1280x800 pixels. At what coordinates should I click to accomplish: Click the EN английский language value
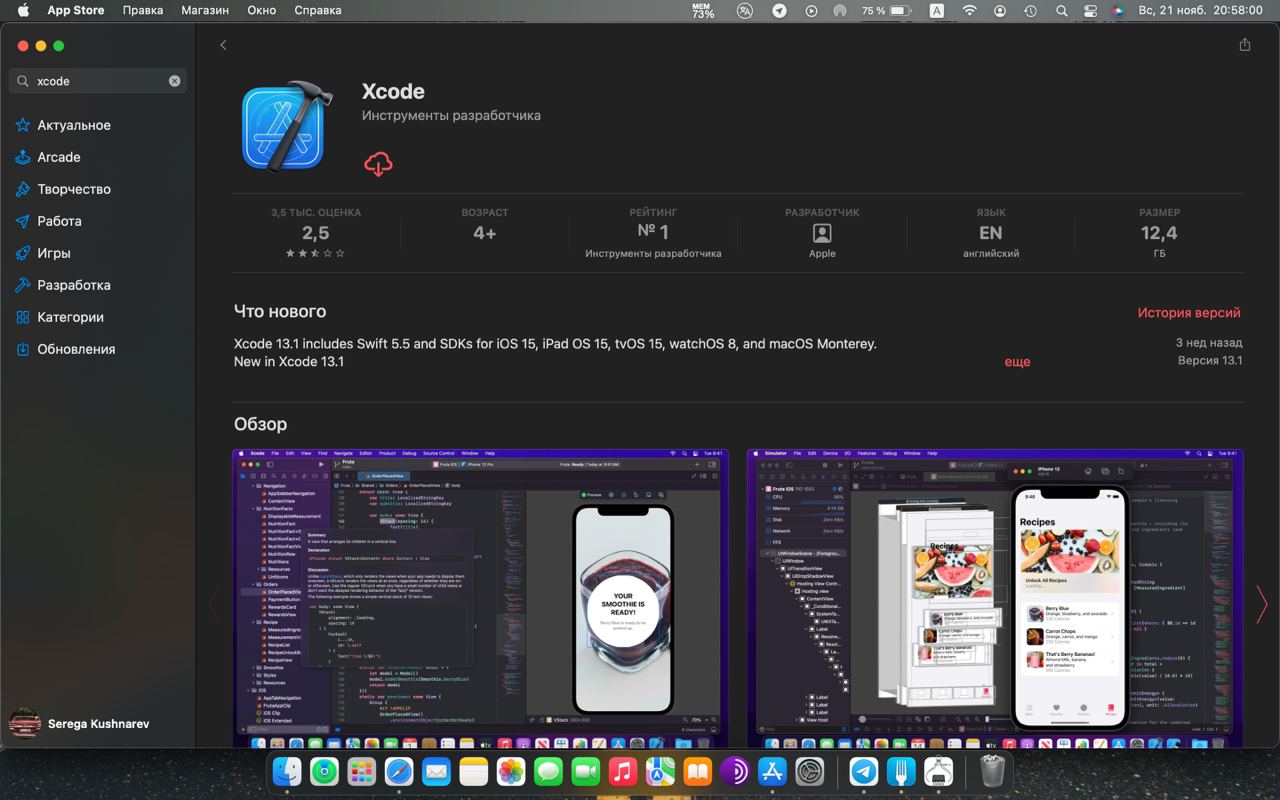tap(991, 233)
